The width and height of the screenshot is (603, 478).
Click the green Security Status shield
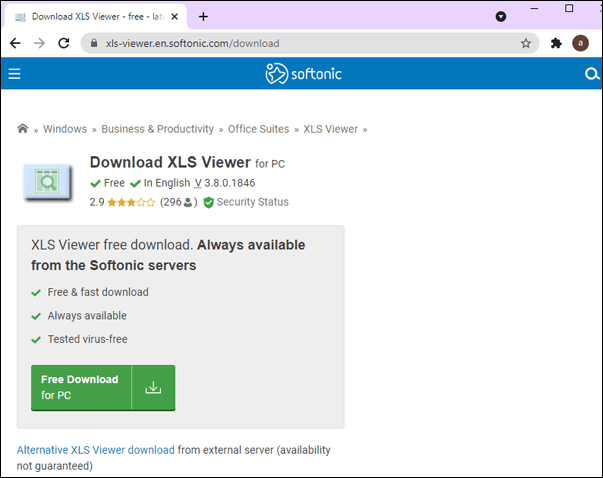[208, 202]
